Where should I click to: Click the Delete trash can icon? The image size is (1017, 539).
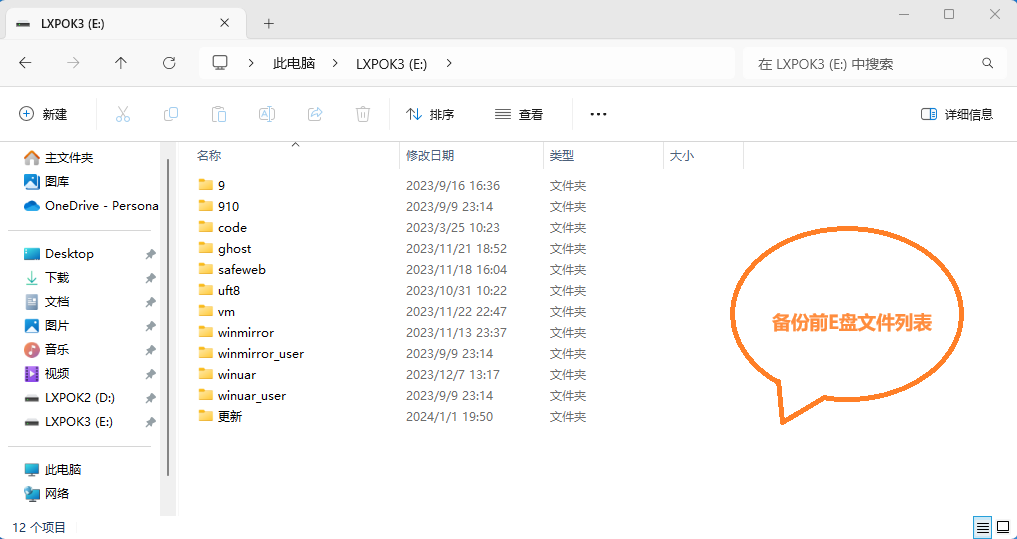click(x=363, y=114)
